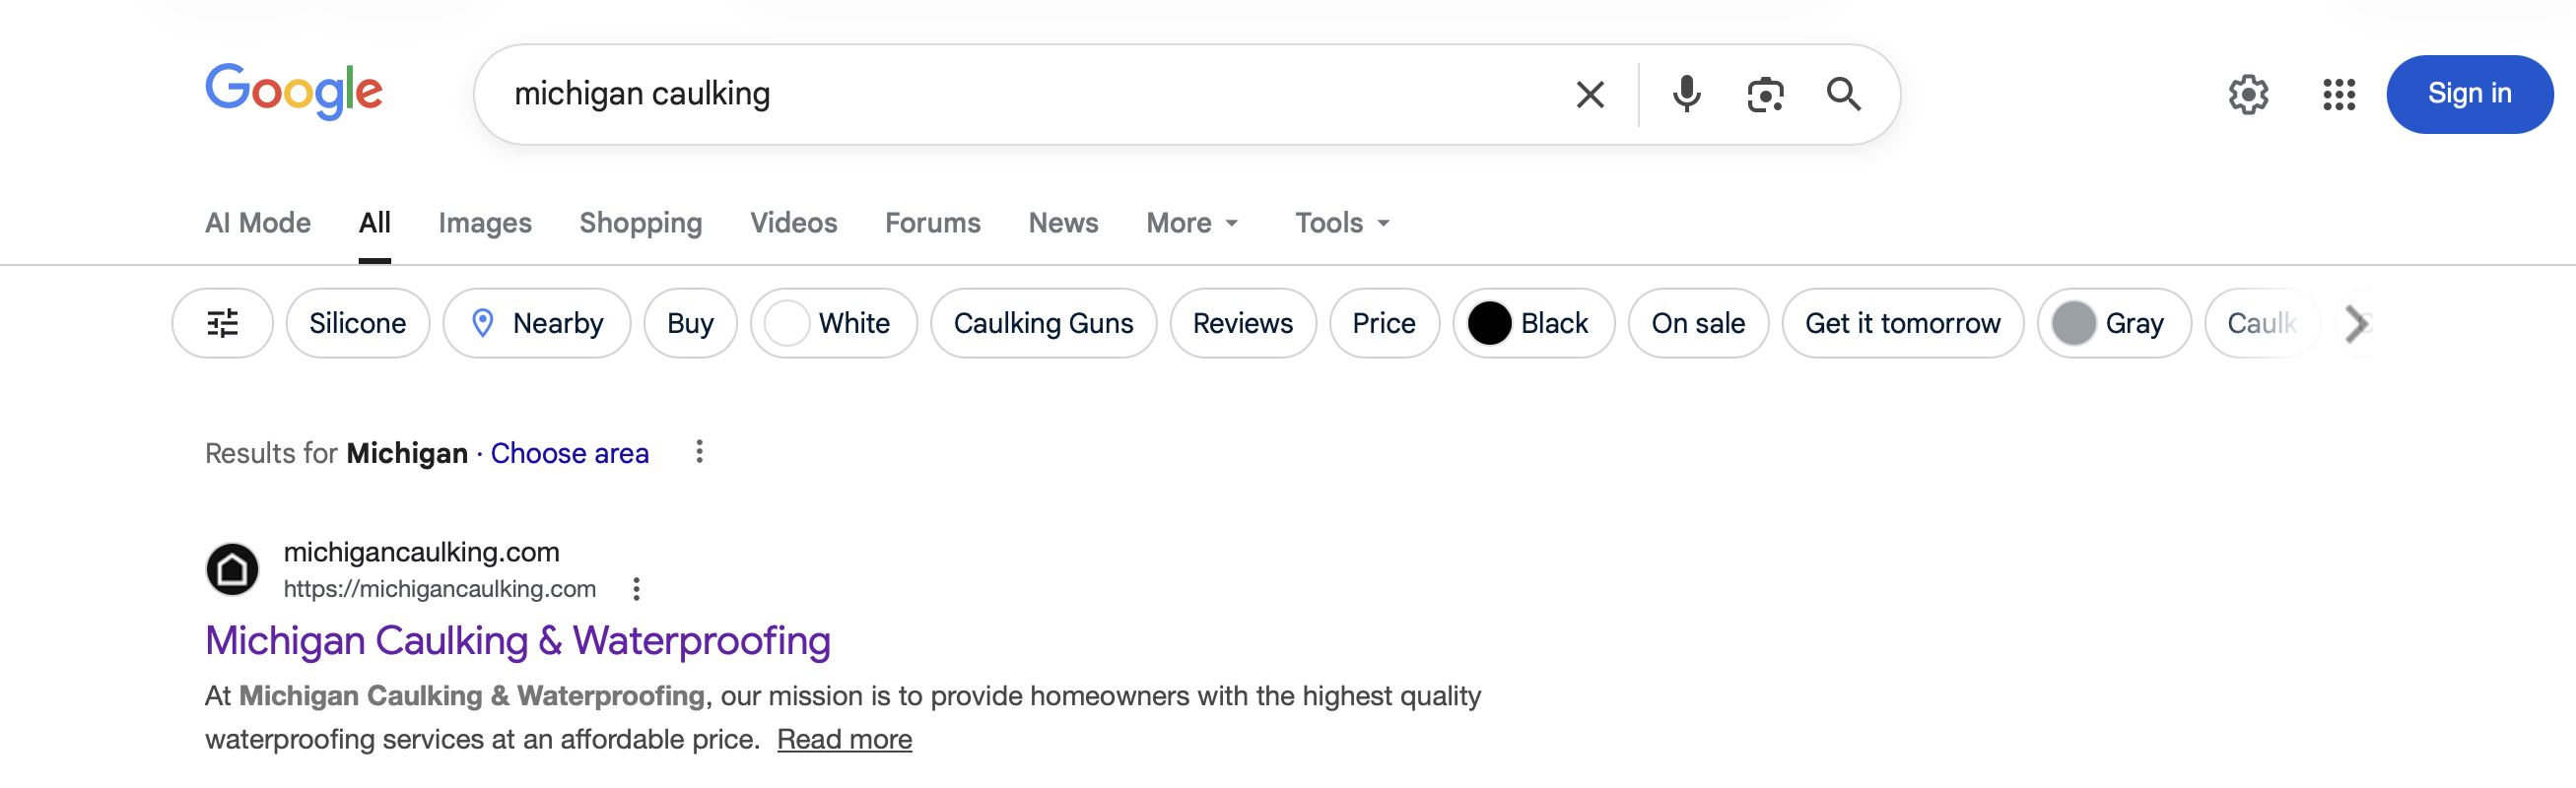The width and height of the screenshot is (2576, 788).
Task: Open quick settings via the gear icon
Action: click(2249, 94)
